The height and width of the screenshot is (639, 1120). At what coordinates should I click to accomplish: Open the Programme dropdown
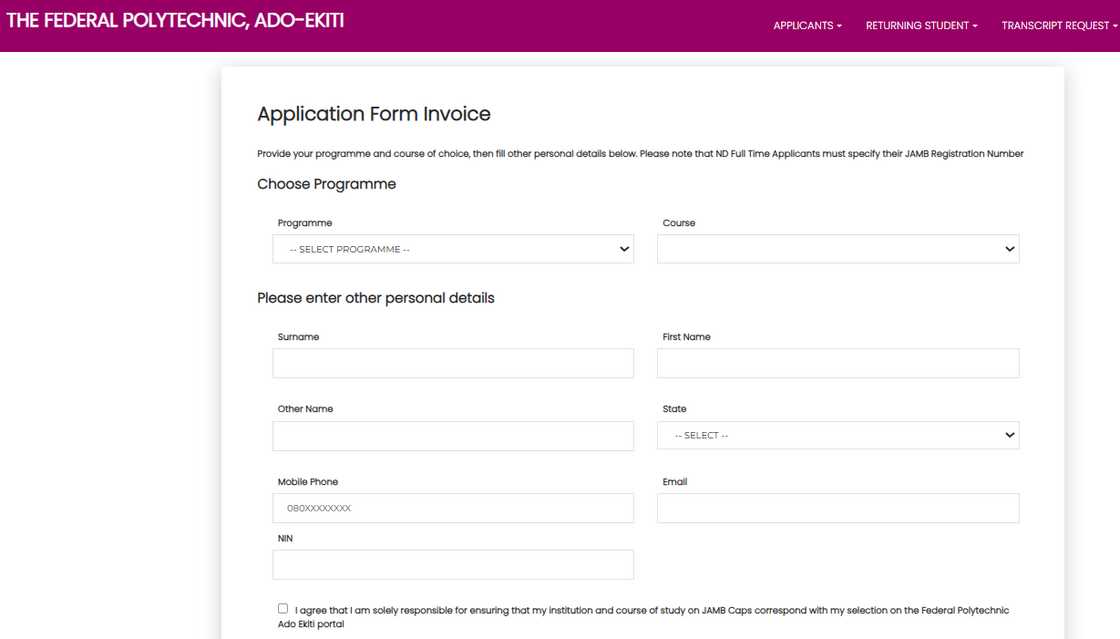(452, 249)
